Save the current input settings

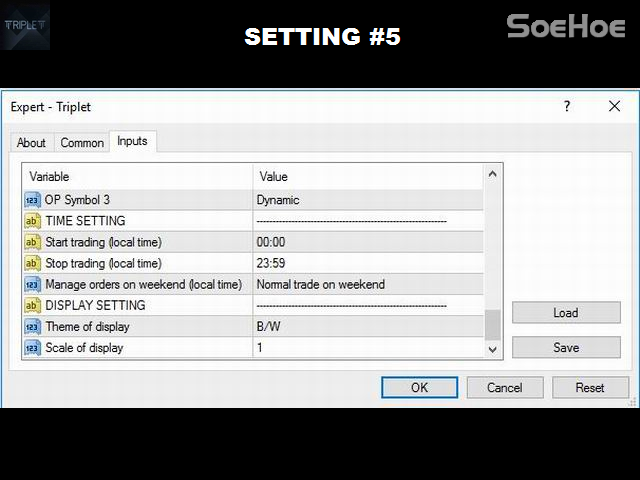(565, 348)
